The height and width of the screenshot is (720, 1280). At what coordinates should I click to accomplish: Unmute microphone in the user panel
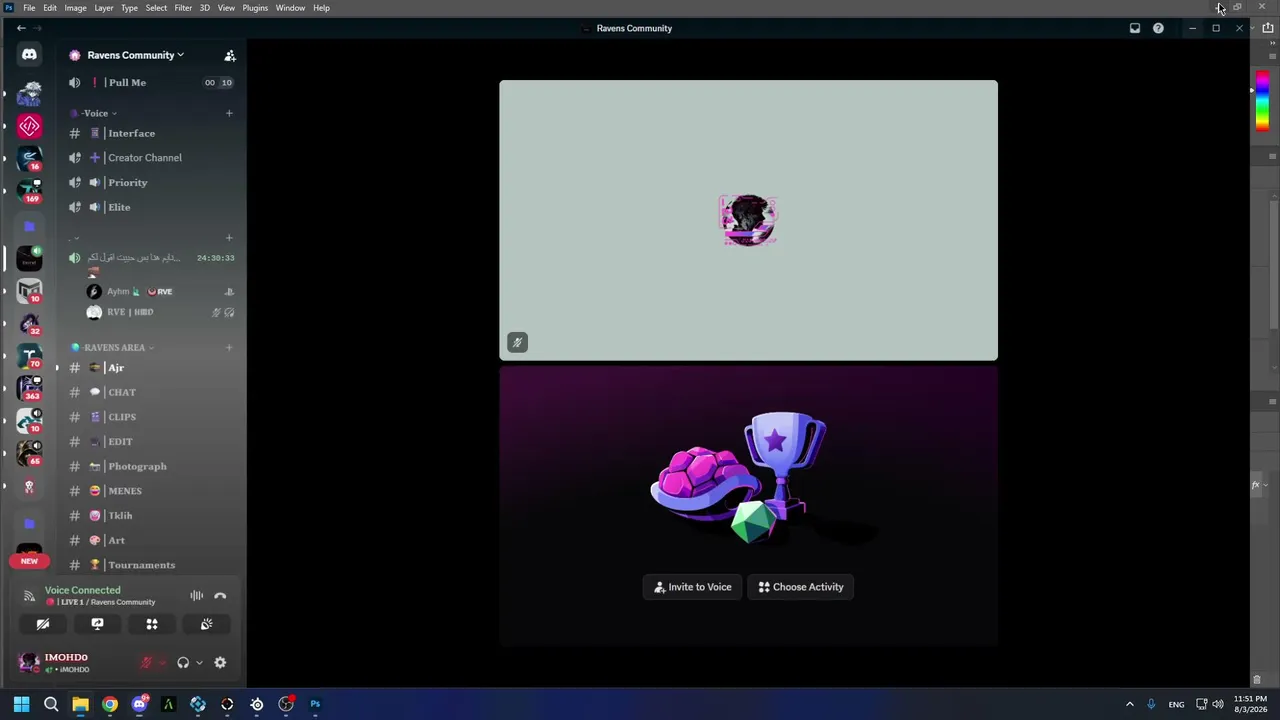pyautogui.click(x=146, y=662)
